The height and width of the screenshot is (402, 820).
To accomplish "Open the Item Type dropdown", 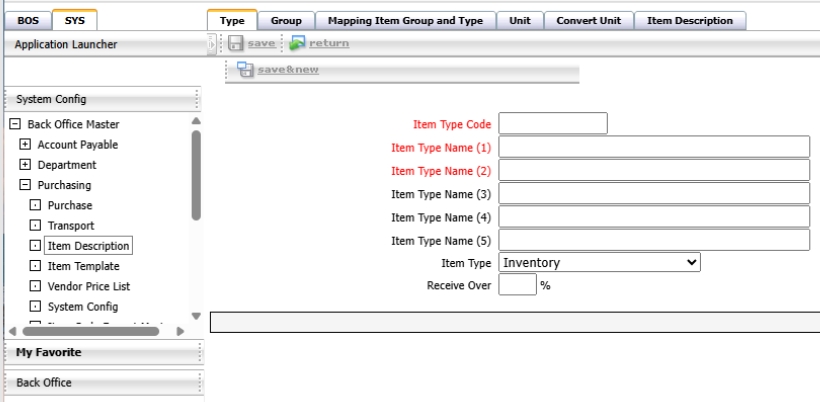I will [x=599, y=262].
